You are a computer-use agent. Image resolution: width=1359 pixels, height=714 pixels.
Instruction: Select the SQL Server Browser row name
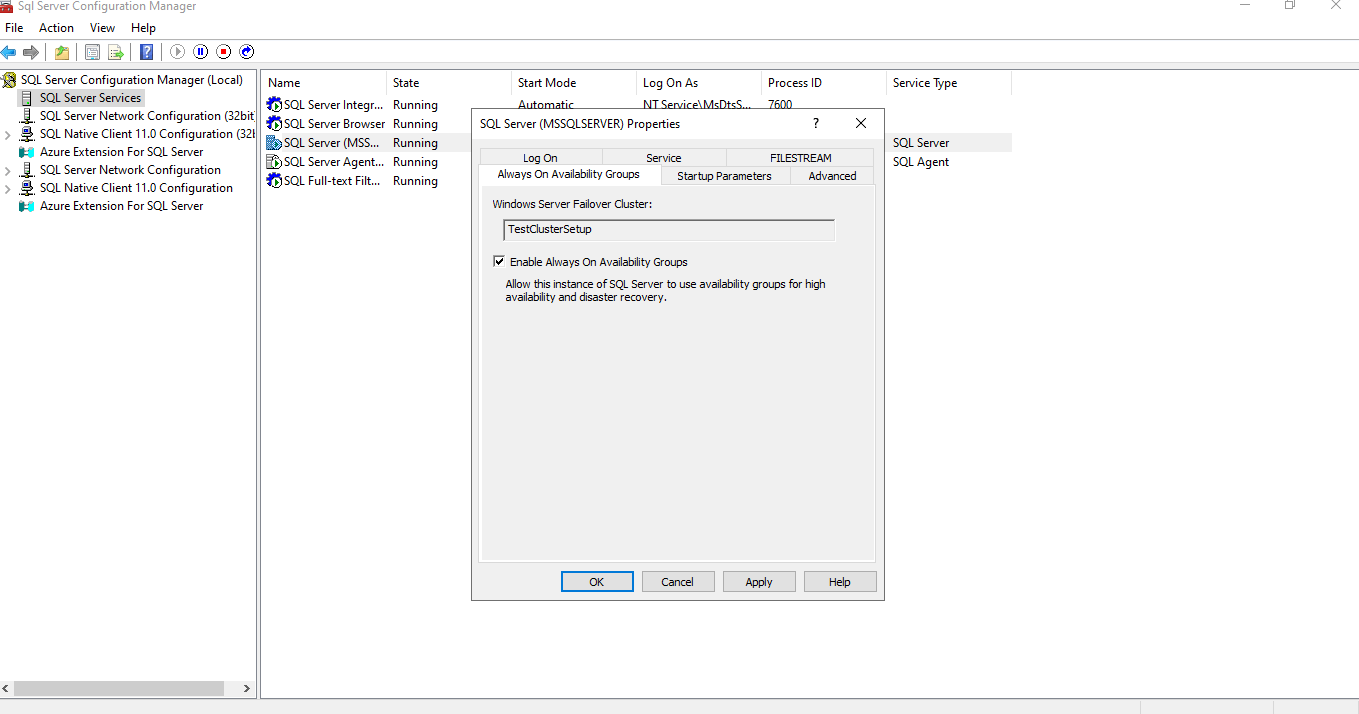(x=334, y=124)
